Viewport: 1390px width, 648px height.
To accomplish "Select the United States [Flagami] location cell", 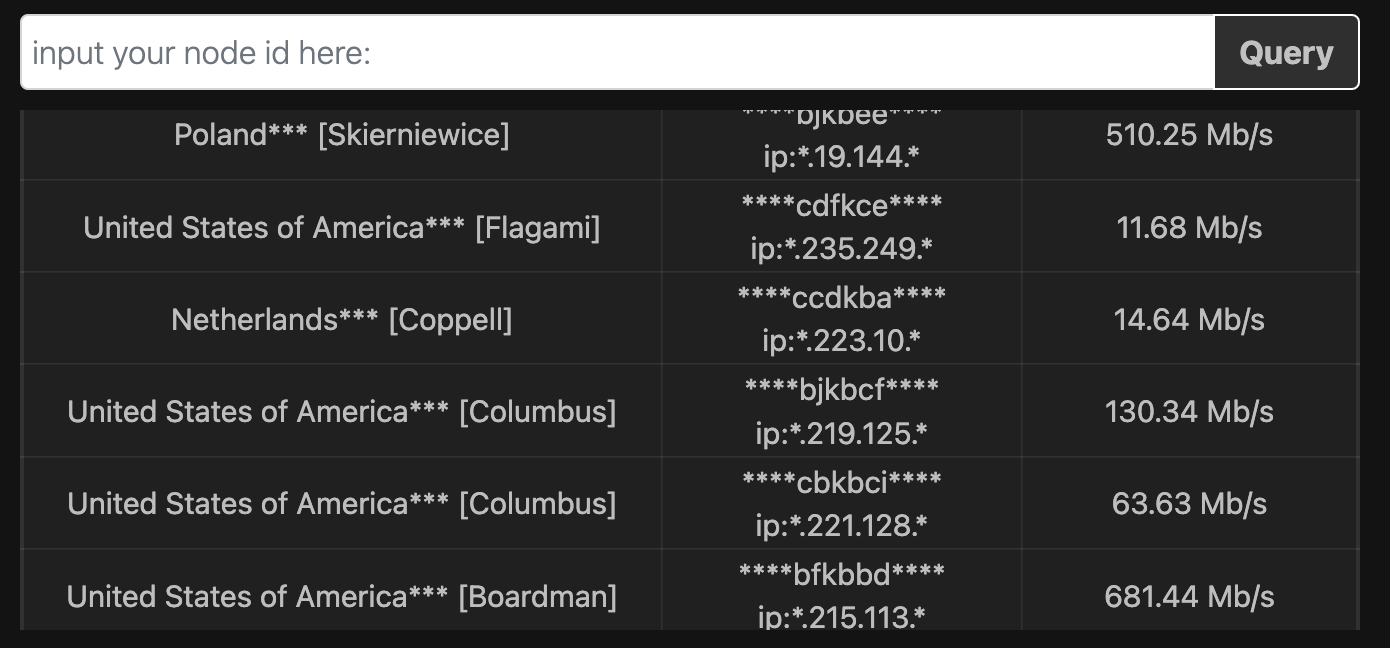I will coord(341,227).
